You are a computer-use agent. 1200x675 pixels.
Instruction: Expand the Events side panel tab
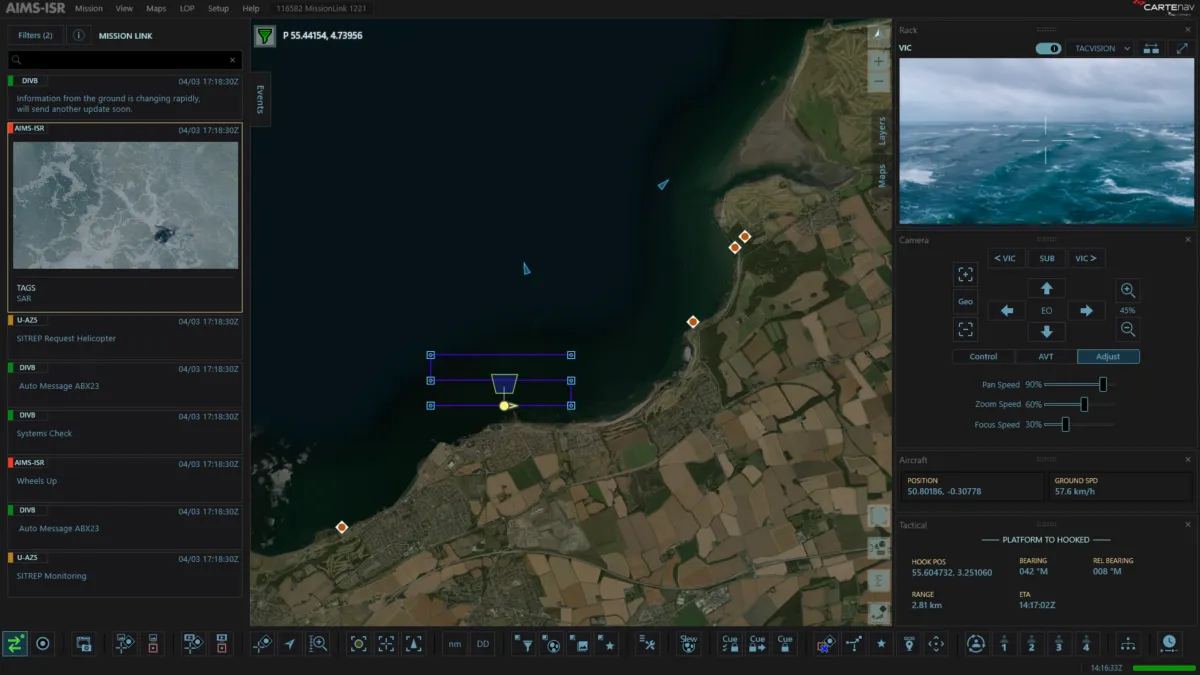point(260,99)
